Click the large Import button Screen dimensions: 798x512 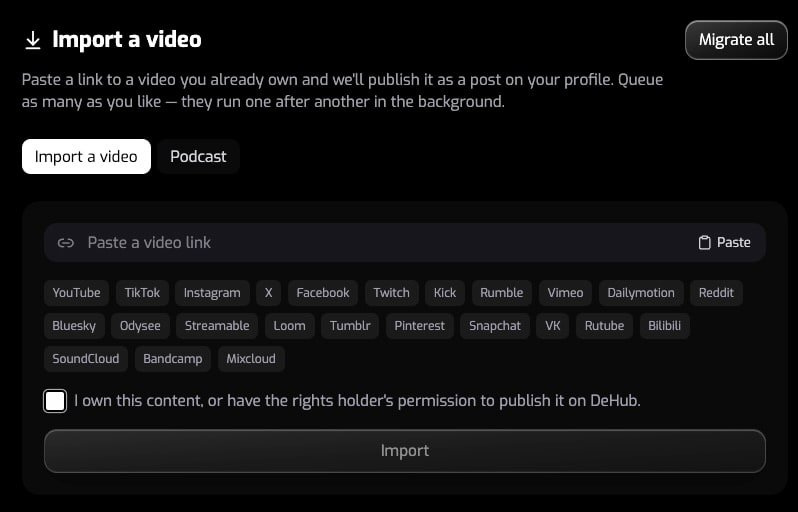click(405, 451)
